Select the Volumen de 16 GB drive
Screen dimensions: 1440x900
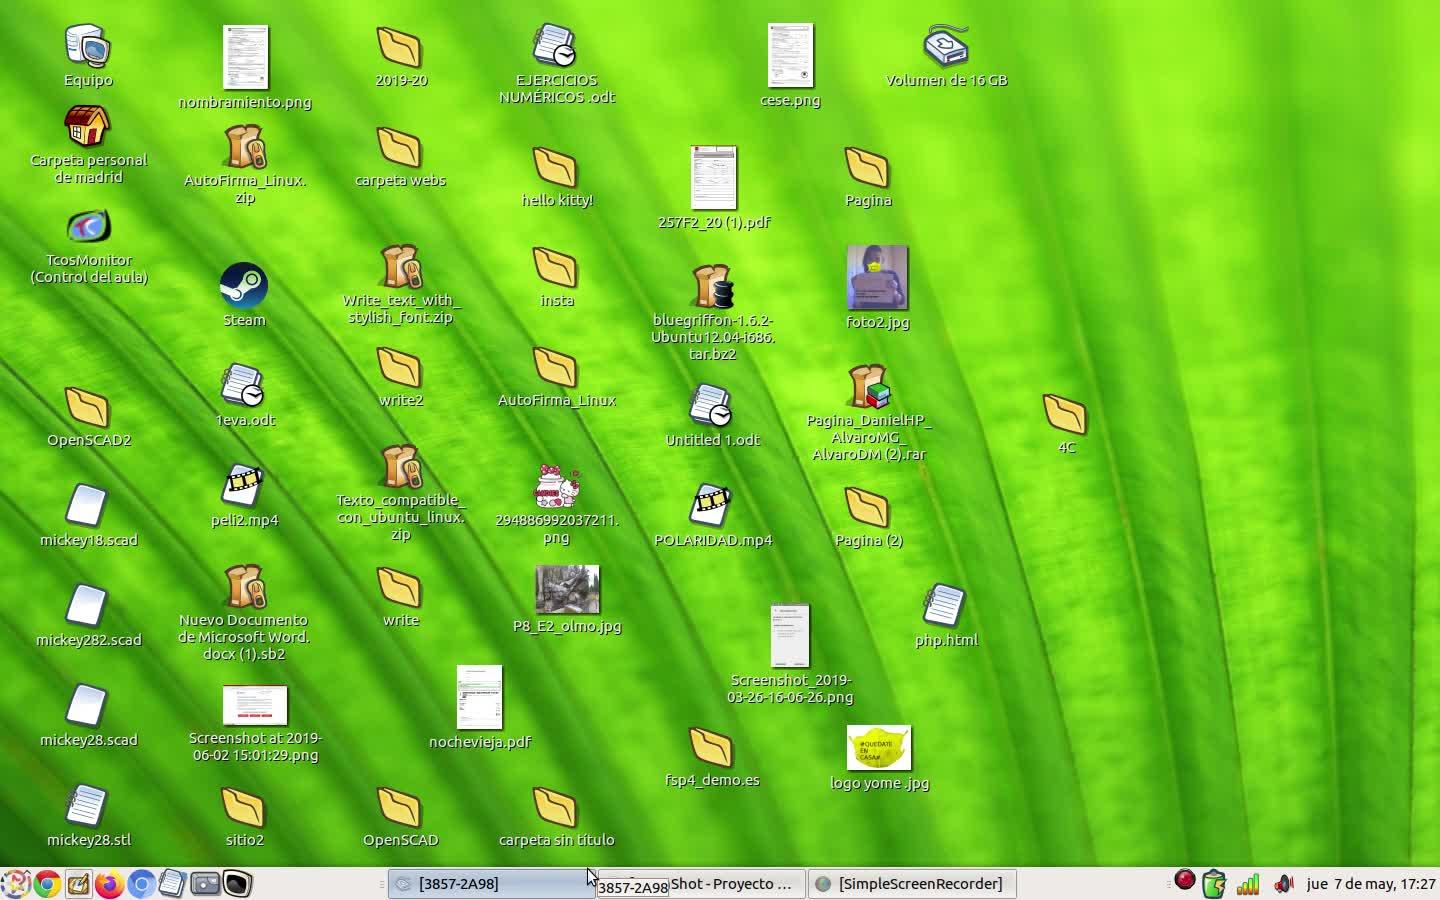click(x=946, y=47)
